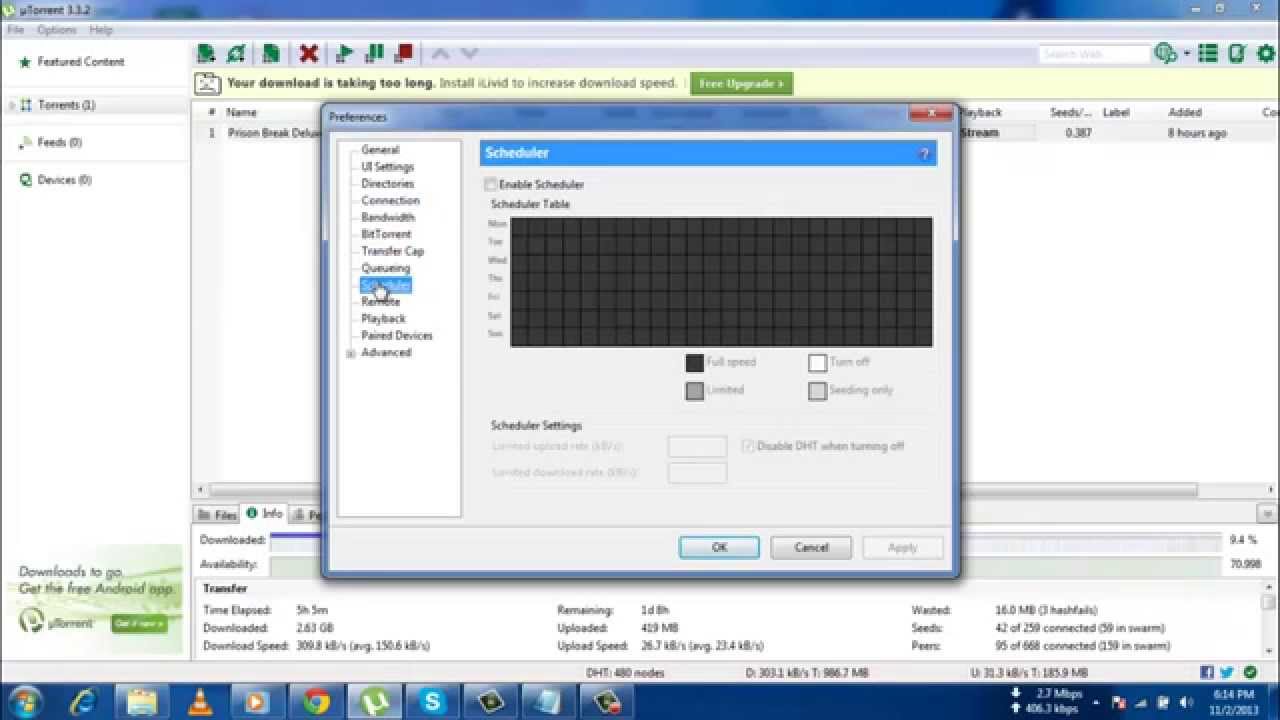Image resolution: width=1280 pixels, height=720 pixels.
Task: Click the remote/devices toolbar icon
Action: tap(1237, 54)
